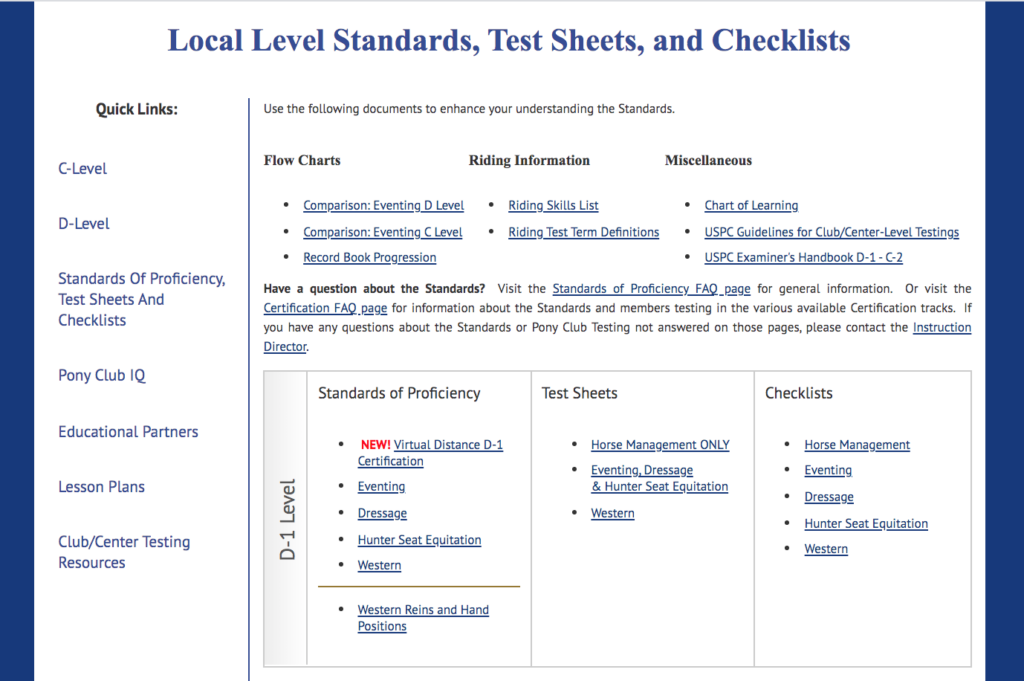Open the Eventing checklist link
The width and height of the screenshot is (1024, 681).
click(828, 470)
